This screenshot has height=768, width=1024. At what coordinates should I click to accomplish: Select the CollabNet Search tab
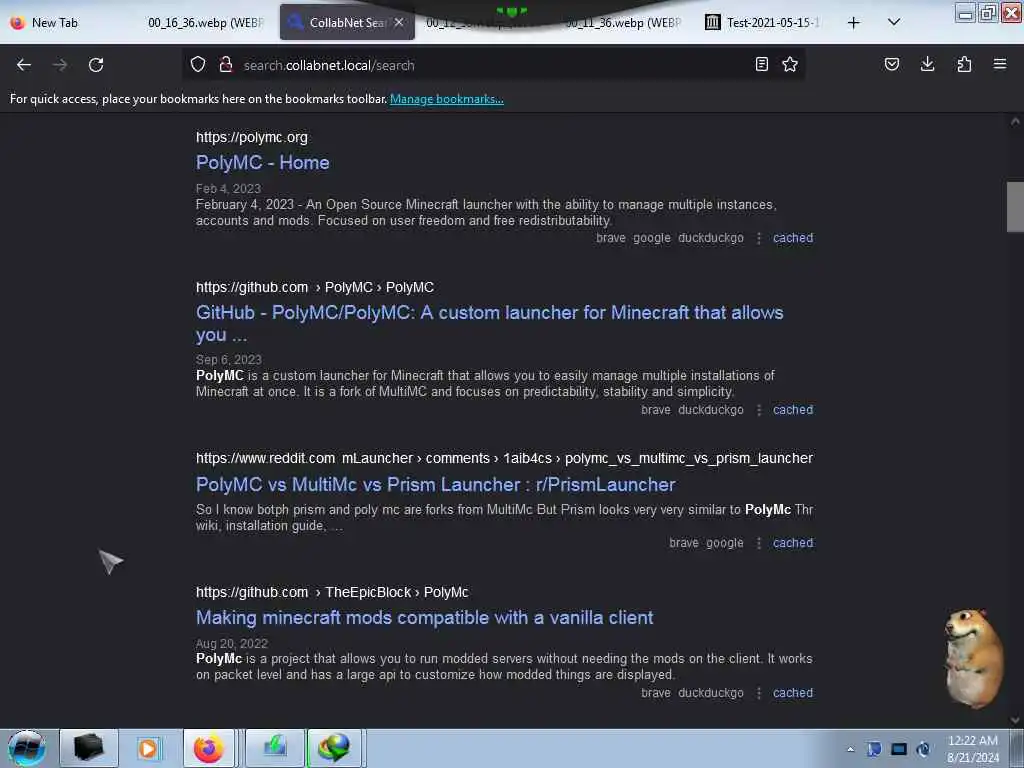point(347,23)
